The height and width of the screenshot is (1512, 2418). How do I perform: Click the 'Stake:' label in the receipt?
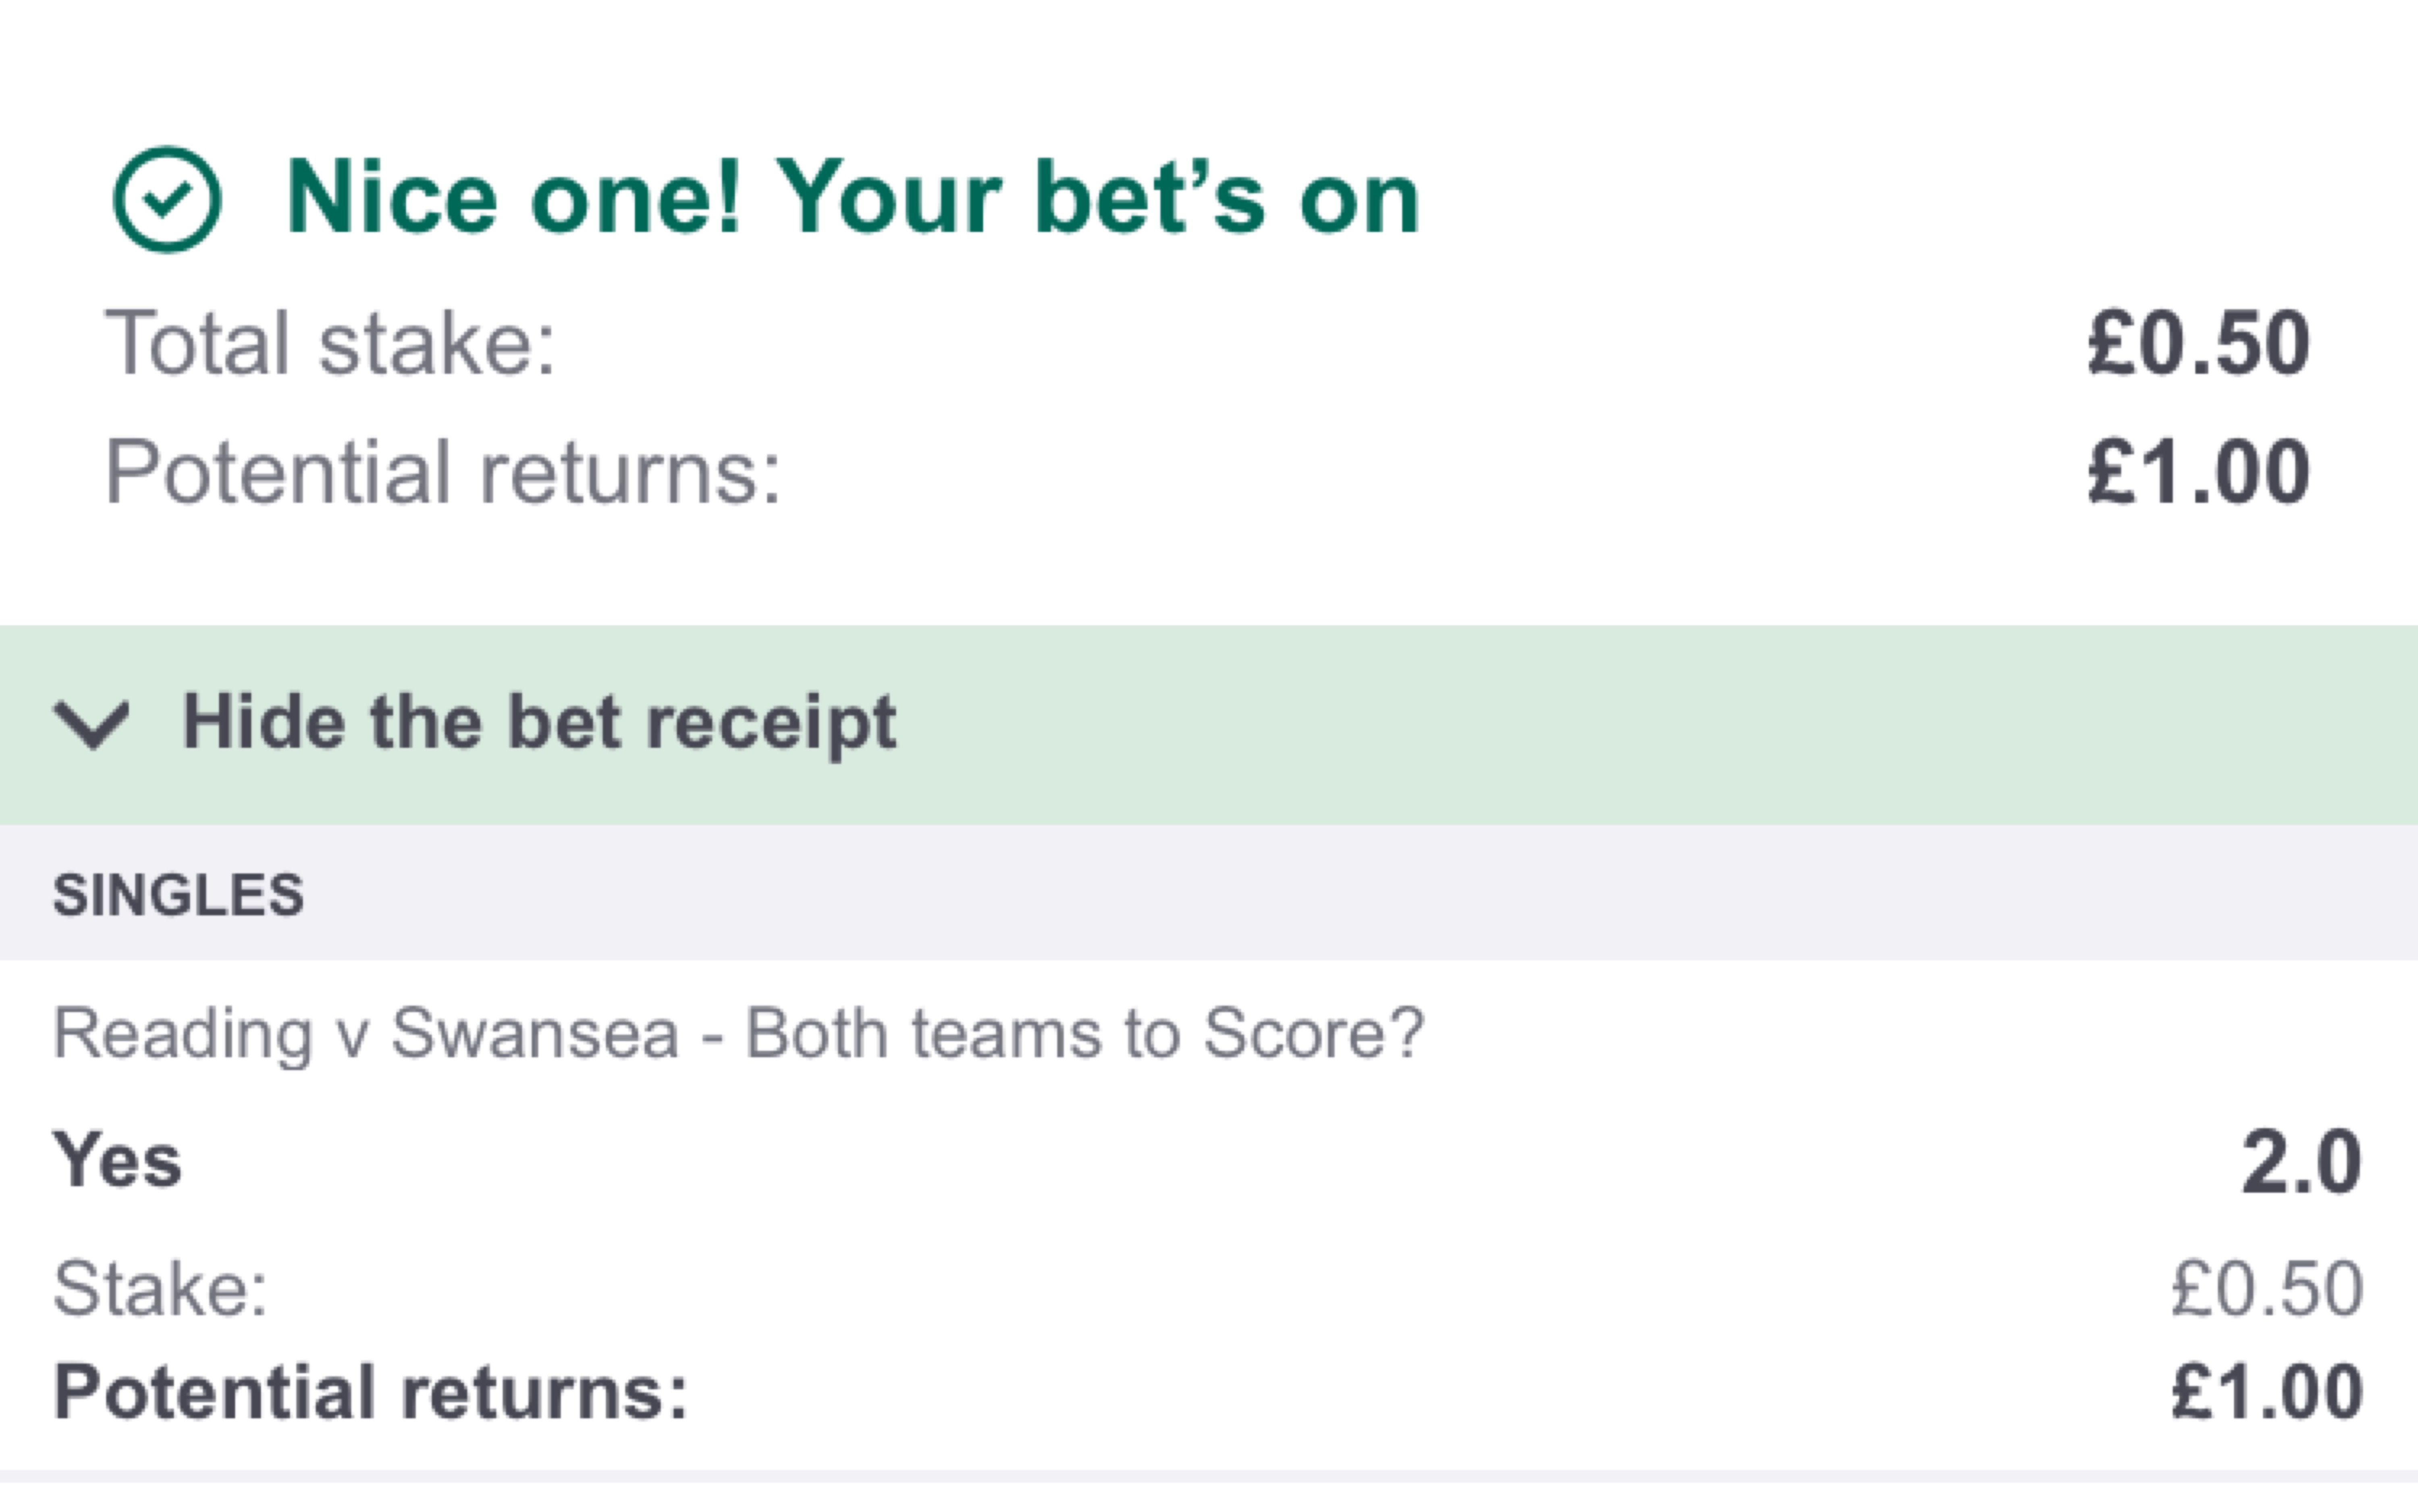(x=160, y=1288)
